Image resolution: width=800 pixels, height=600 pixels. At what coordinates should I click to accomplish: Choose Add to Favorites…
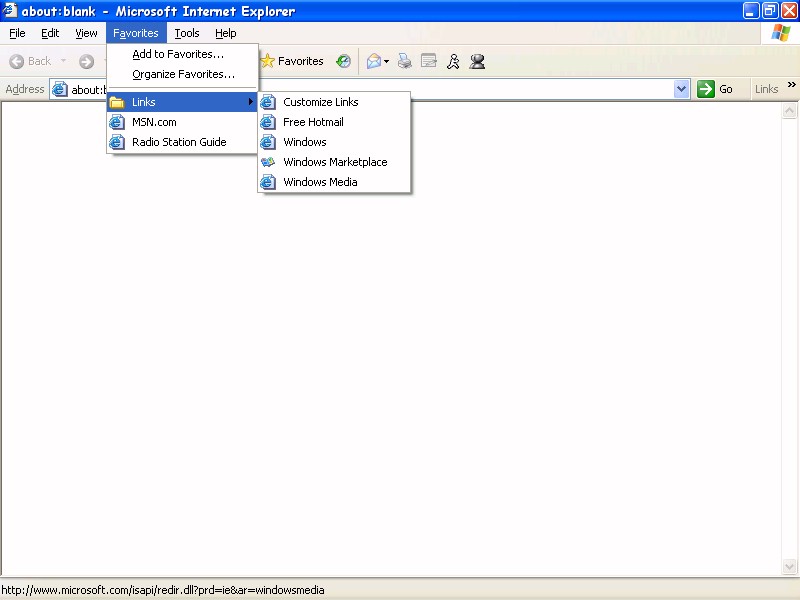[182, 54]
